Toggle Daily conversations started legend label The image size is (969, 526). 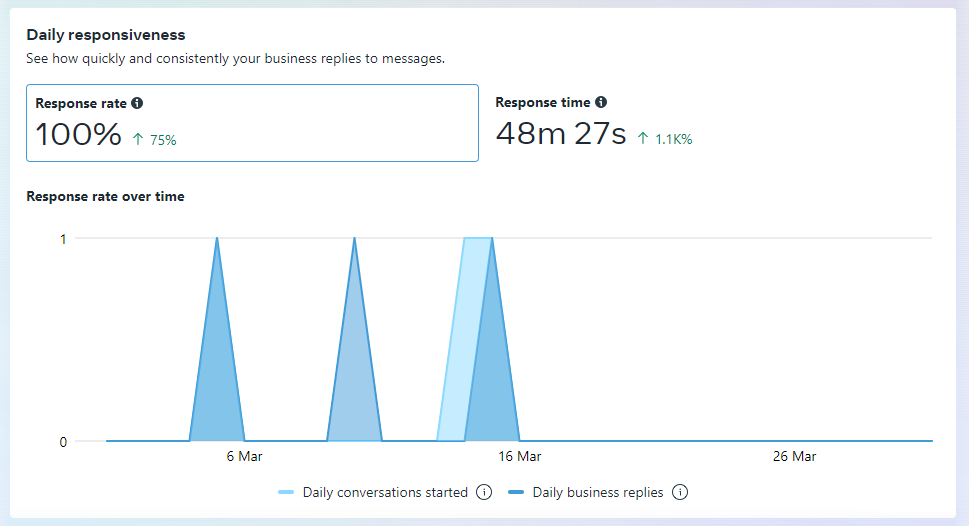(385, 492)
